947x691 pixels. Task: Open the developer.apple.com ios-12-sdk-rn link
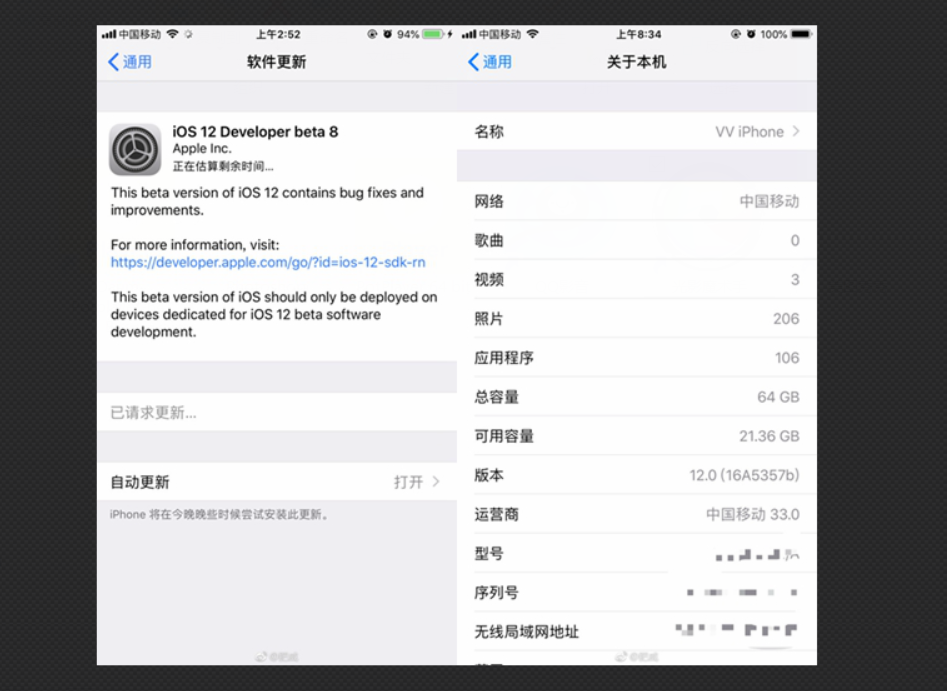coord(268,262)
